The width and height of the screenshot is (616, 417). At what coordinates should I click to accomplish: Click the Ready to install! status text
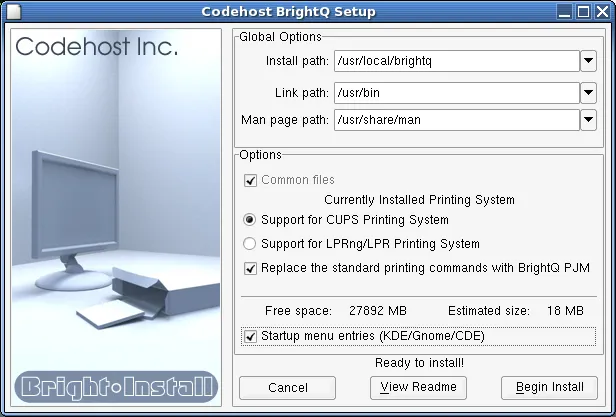(x=420, y=363)
